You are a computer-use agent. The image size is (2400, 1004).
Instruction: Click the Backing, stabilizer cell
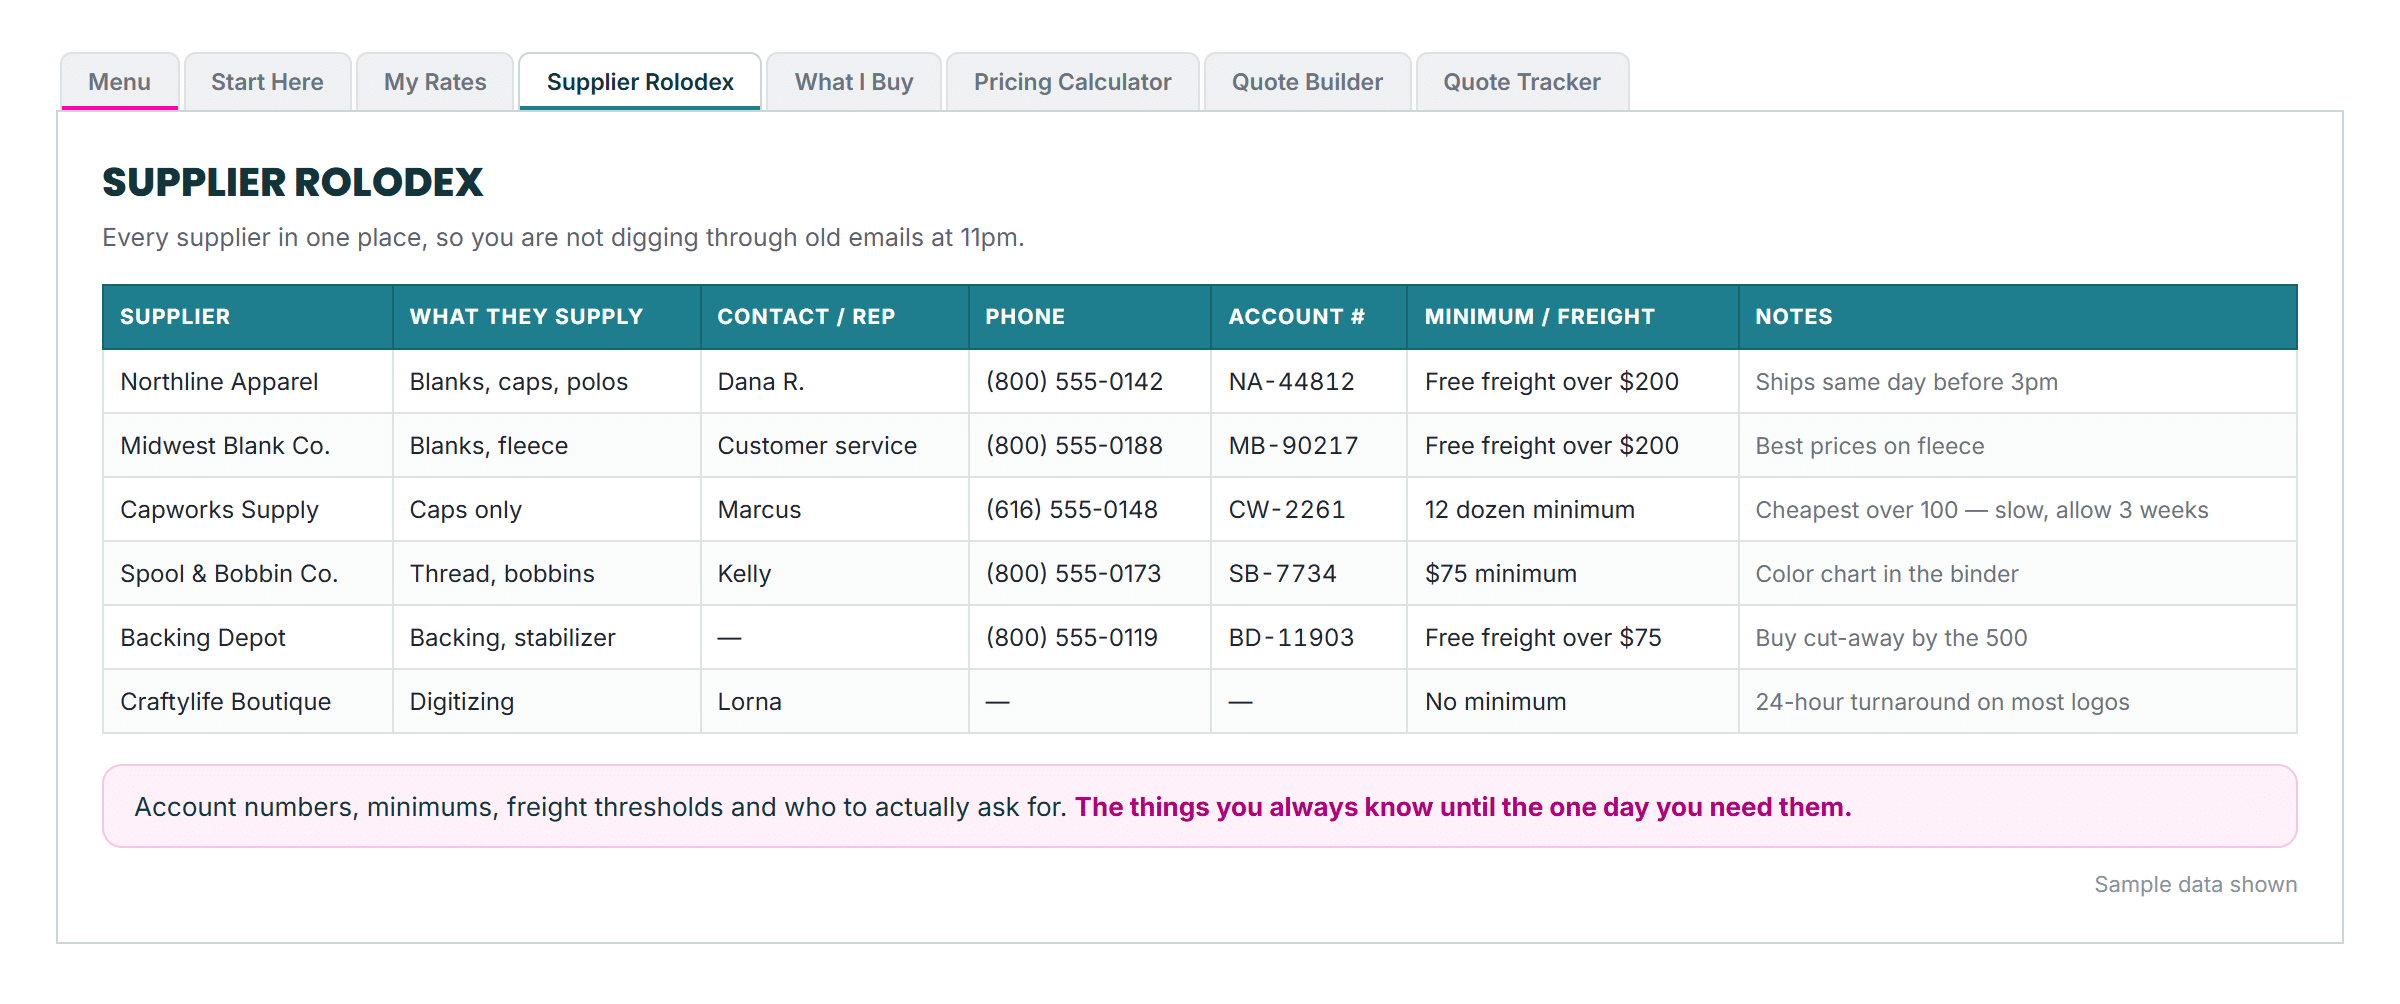tap(547, 638)
